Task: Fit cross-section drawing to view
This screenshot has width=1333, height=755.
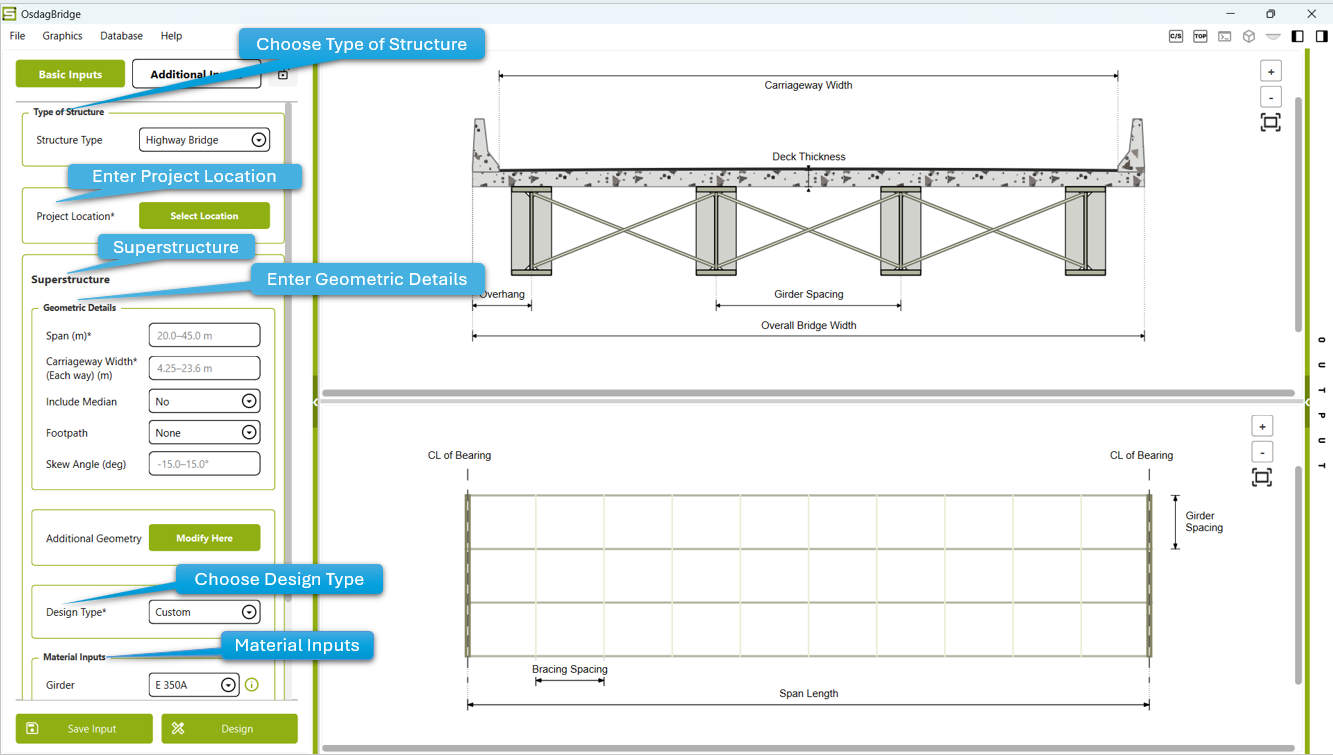Action: tap(1271, 122)
